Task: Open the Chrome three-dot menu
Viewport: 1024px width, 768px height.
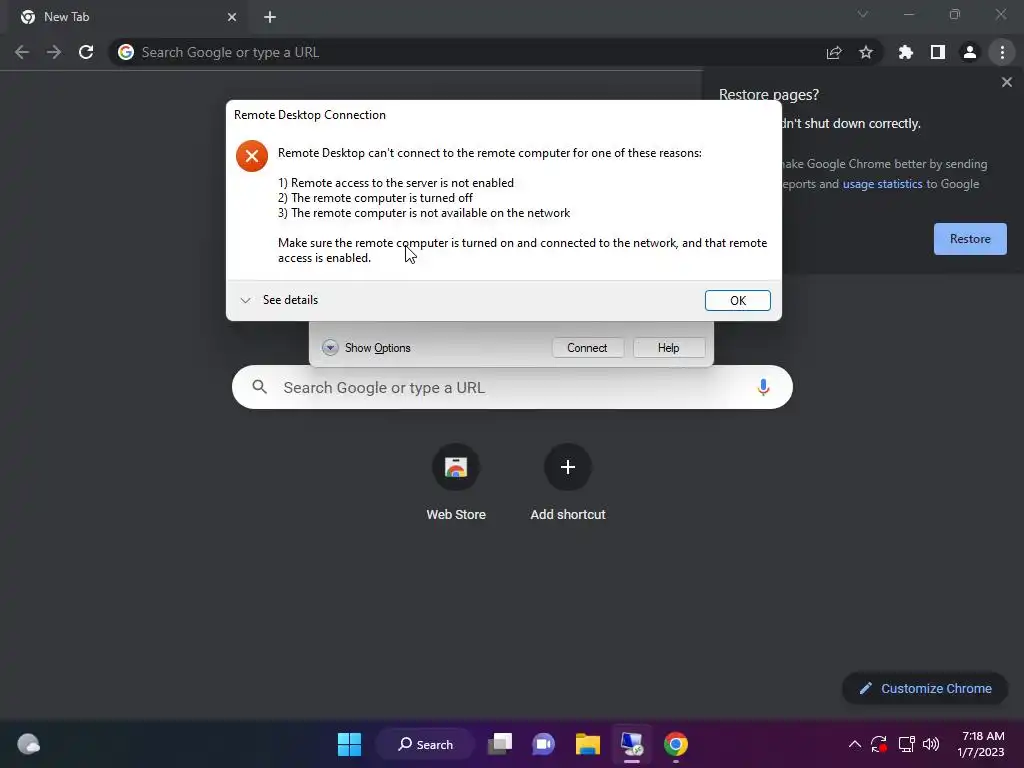Action: [x=1002, y=52]
